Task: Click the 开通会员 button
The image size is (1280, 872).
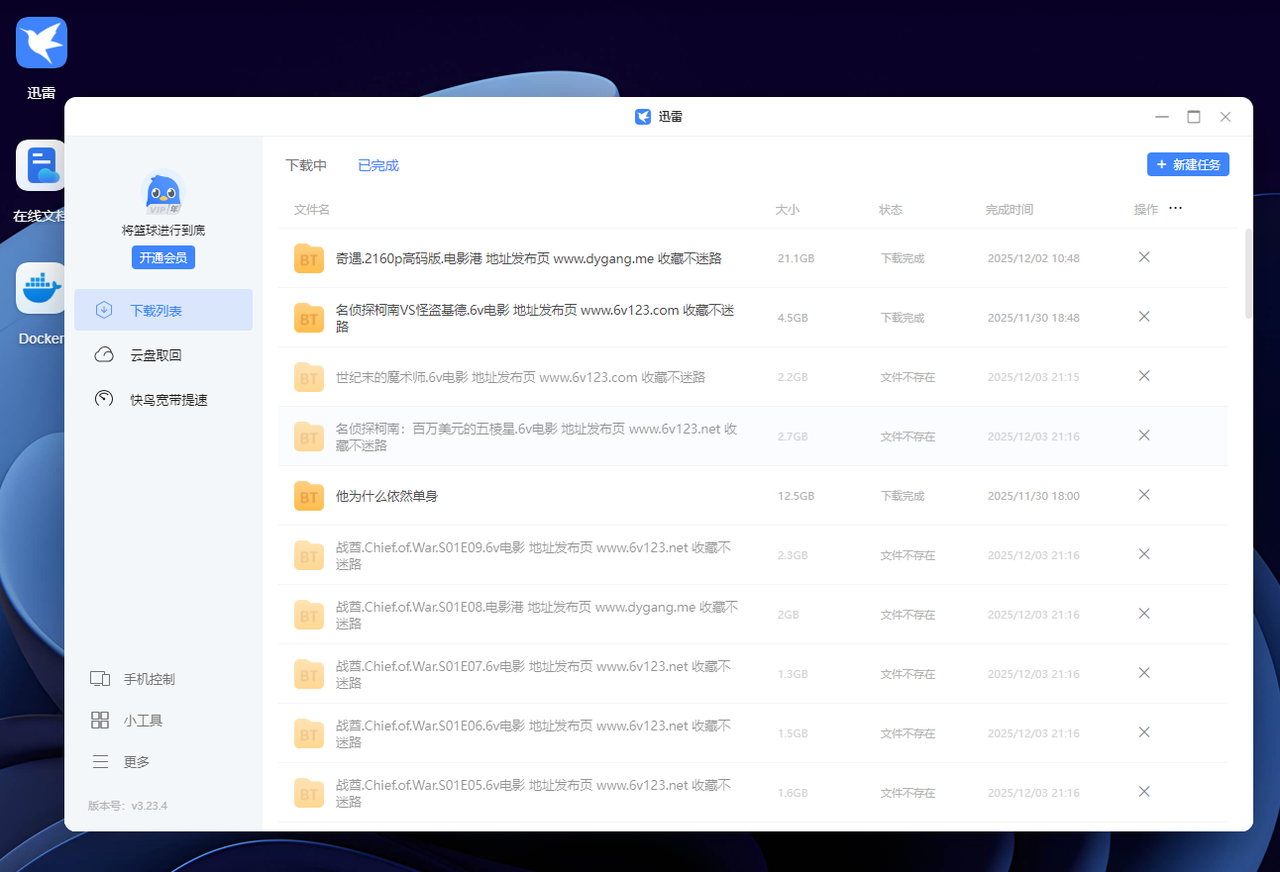Action: tap(163, 257)
